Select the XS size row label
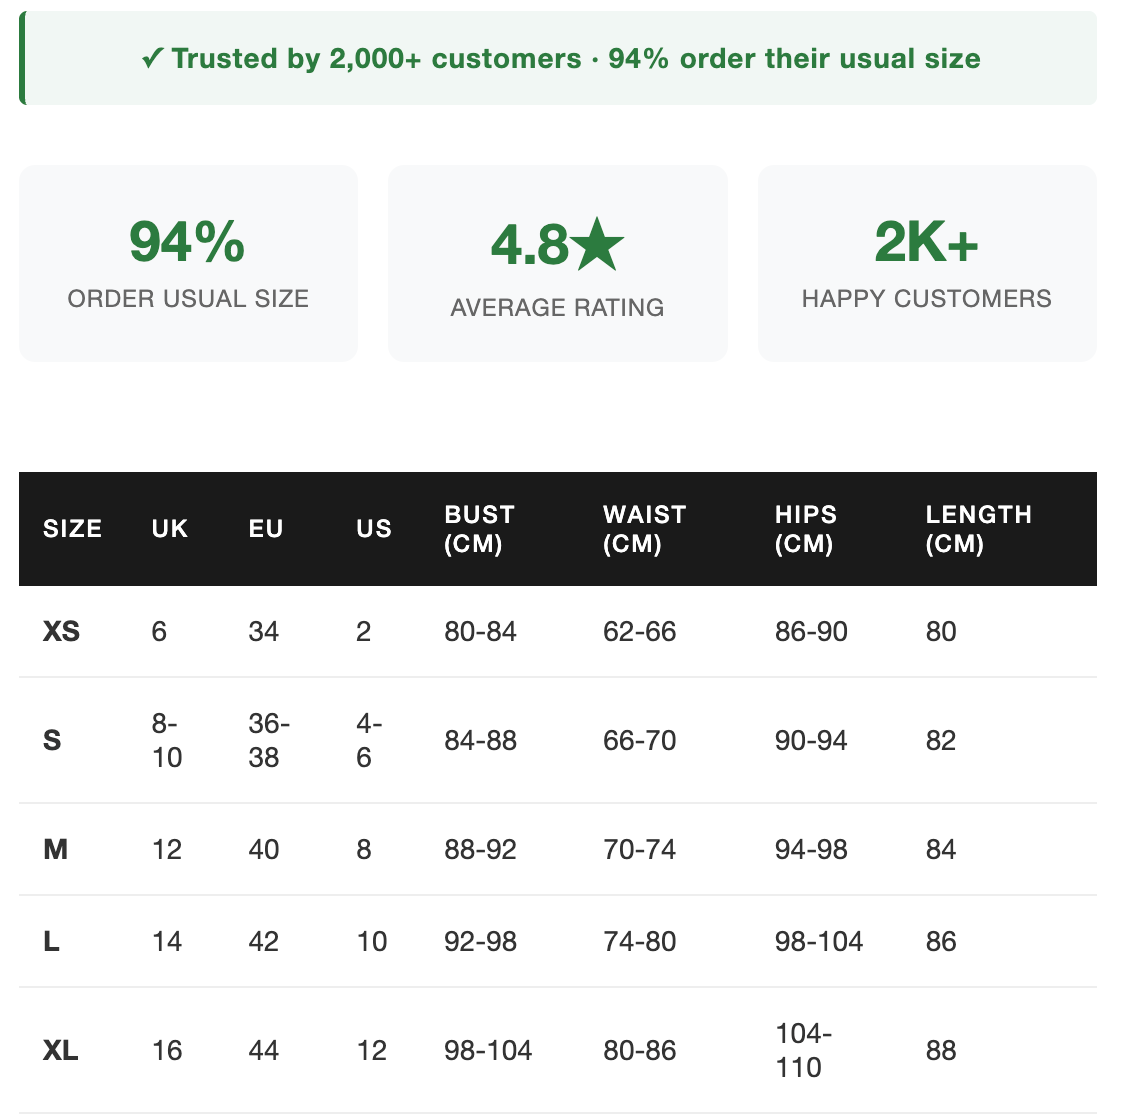Screen dimensions: 1130x1114 (x=61, y=632)
